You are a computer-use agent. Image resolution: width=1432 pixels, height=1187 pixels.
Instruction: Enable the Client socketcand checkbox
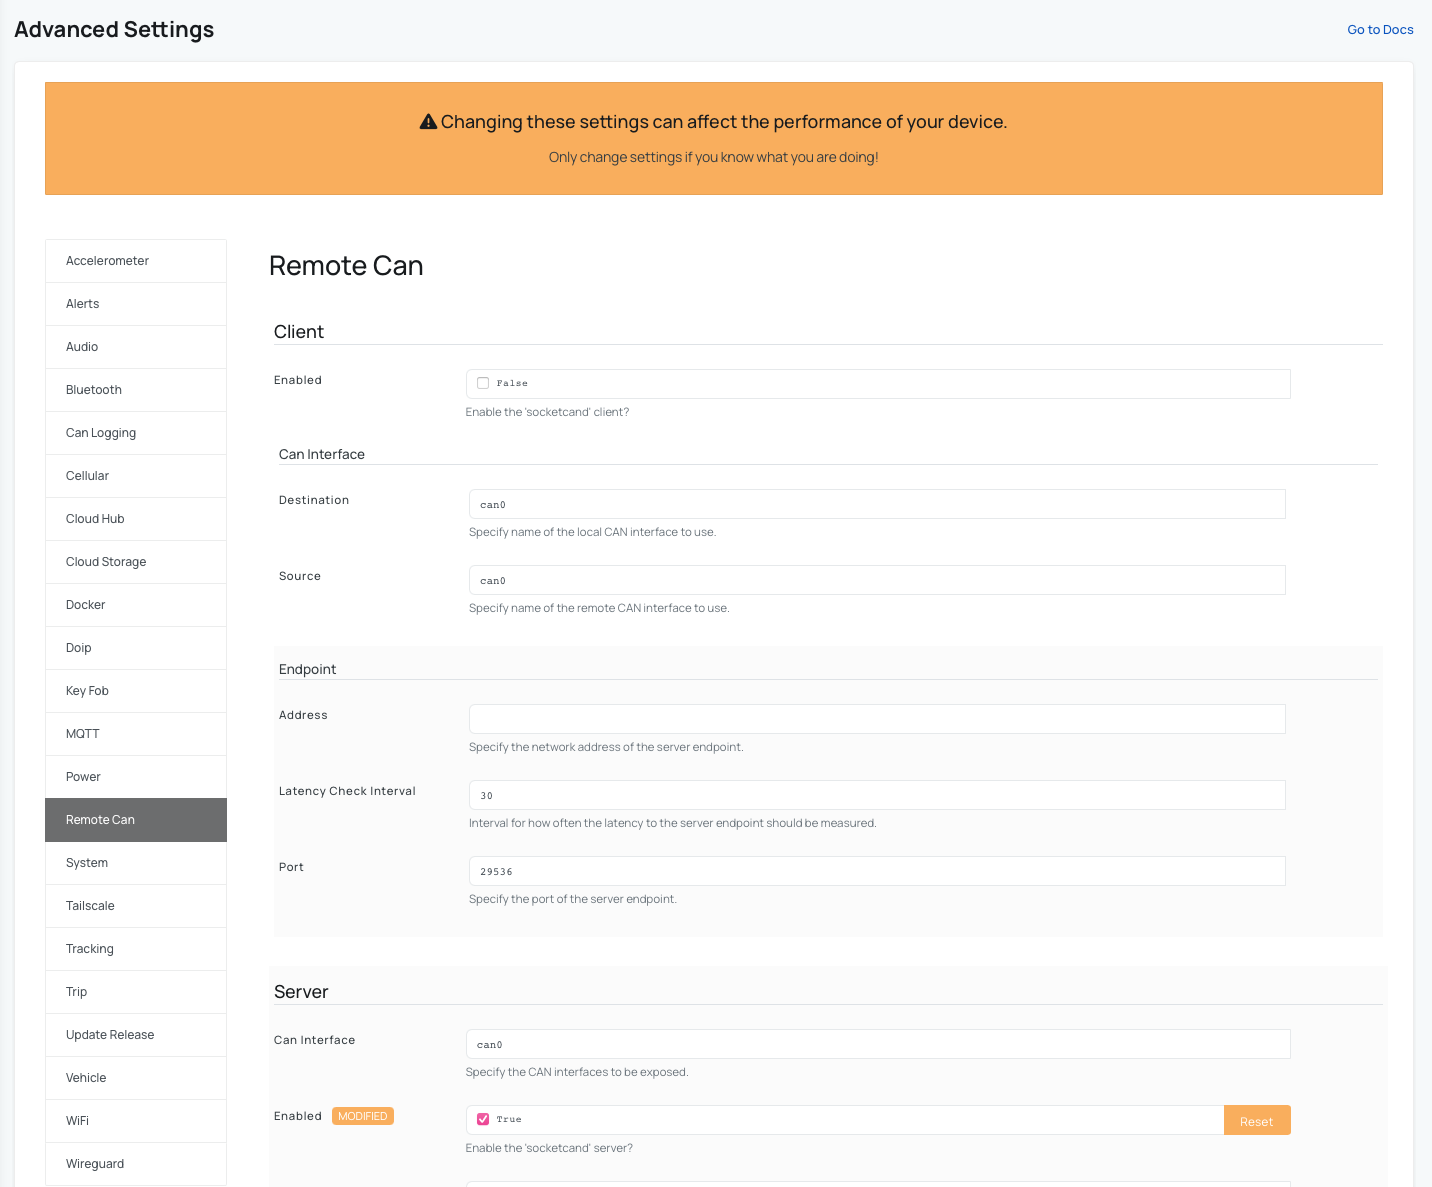483,383
